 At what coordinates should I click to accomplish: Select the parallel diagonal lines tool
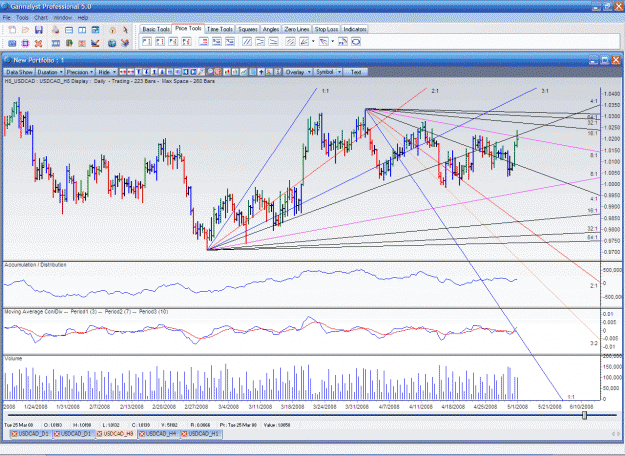[247, 41]
